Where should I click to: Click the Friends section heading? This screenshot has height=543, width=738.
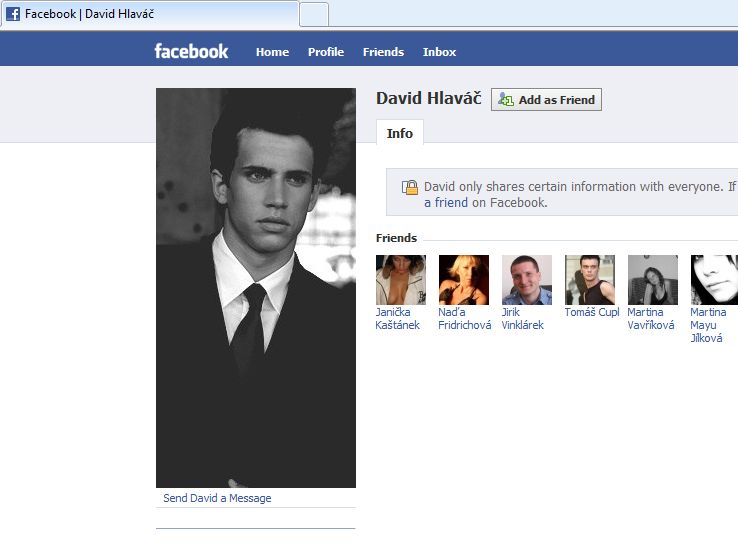pos(396,238)
